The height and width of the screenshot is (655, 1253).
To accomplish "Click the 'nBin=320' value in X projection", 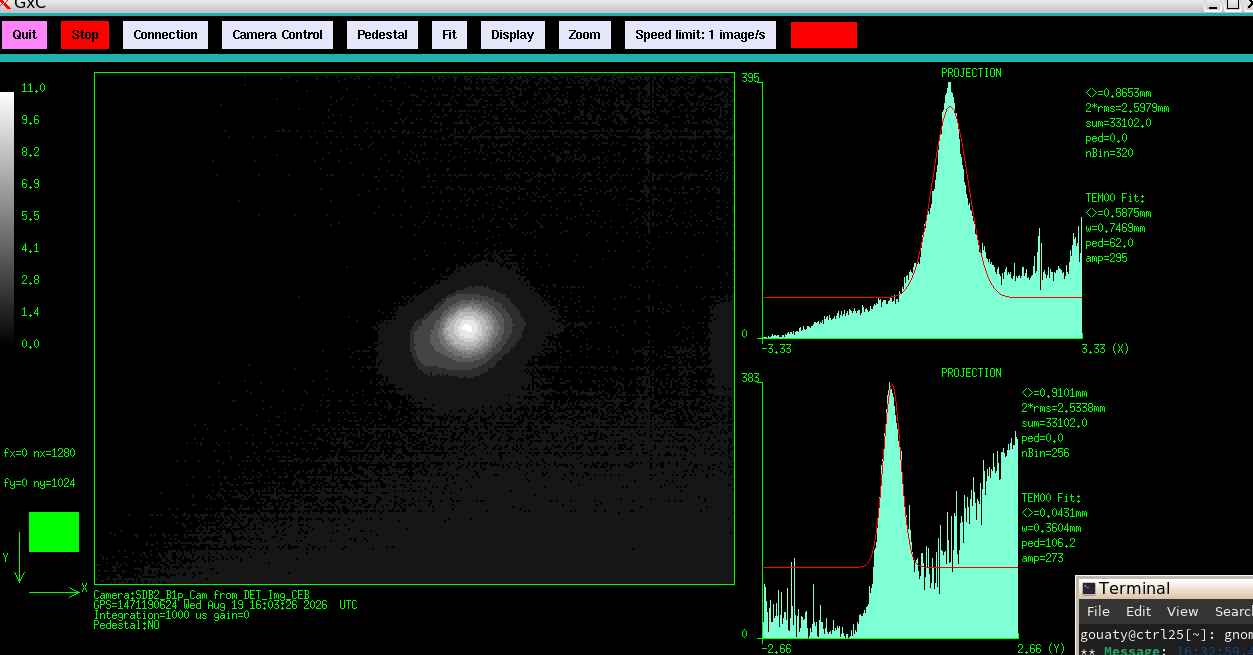I will click(1109, 153).
